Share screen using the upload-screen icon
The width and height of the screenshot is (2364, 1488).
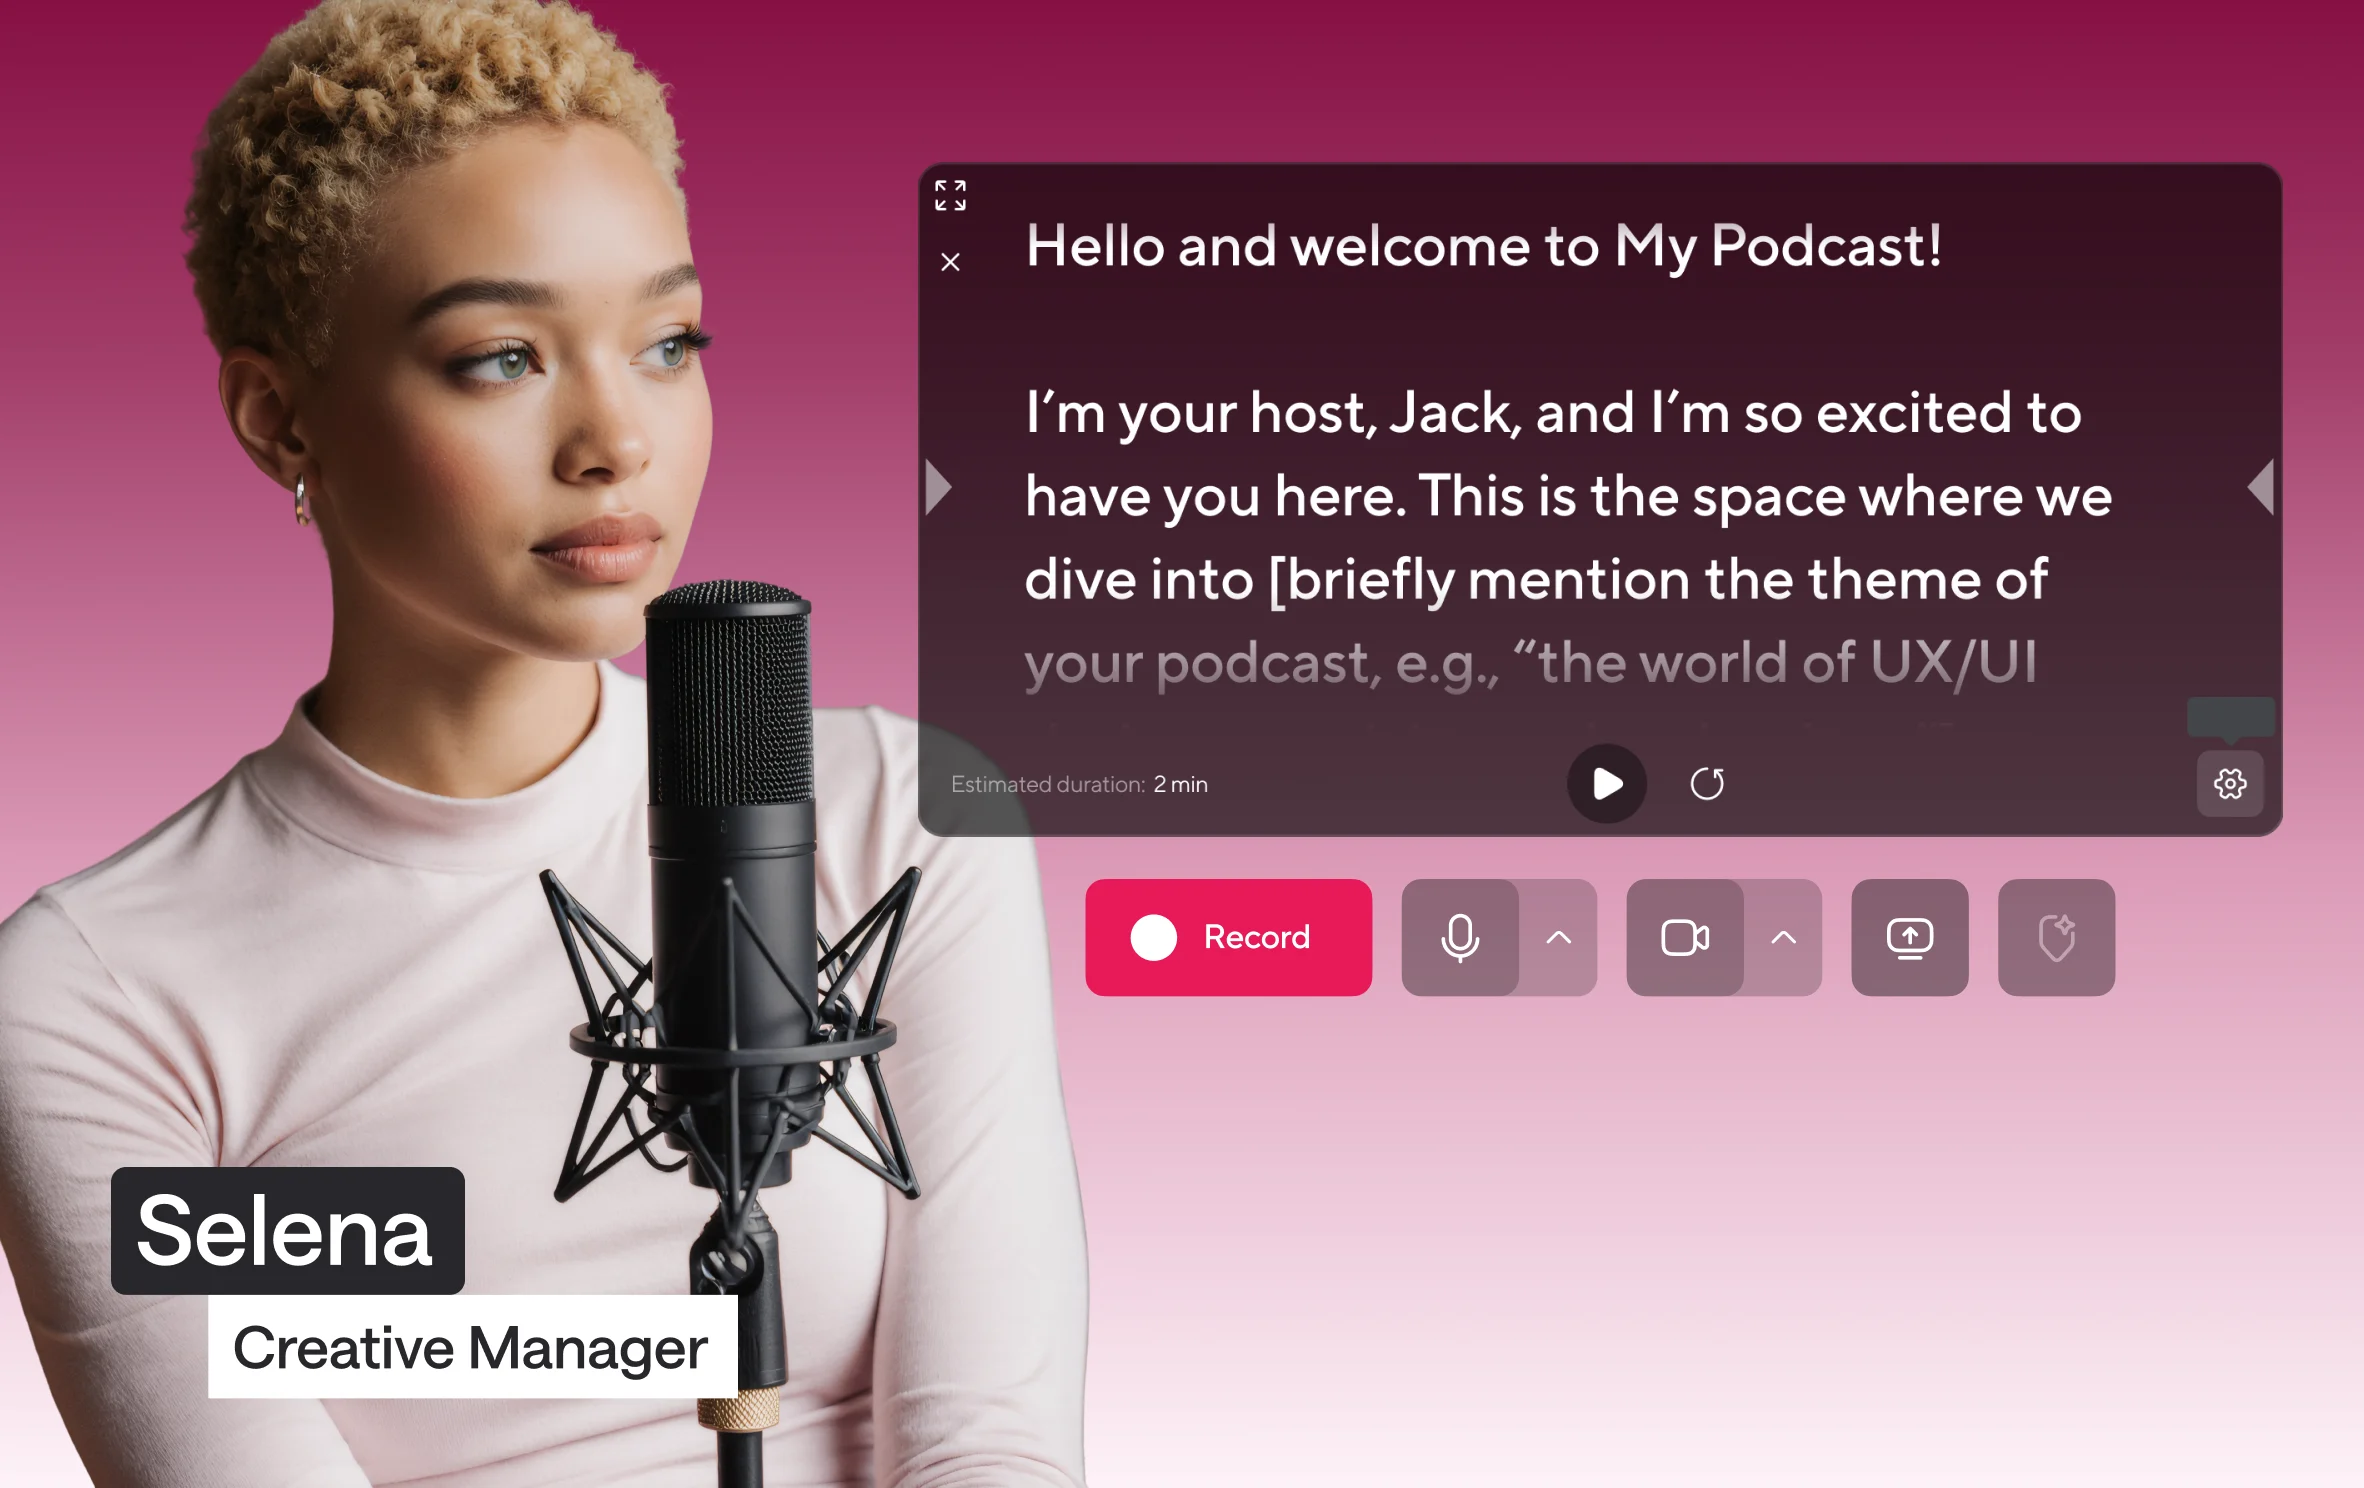click(1909, 937)
